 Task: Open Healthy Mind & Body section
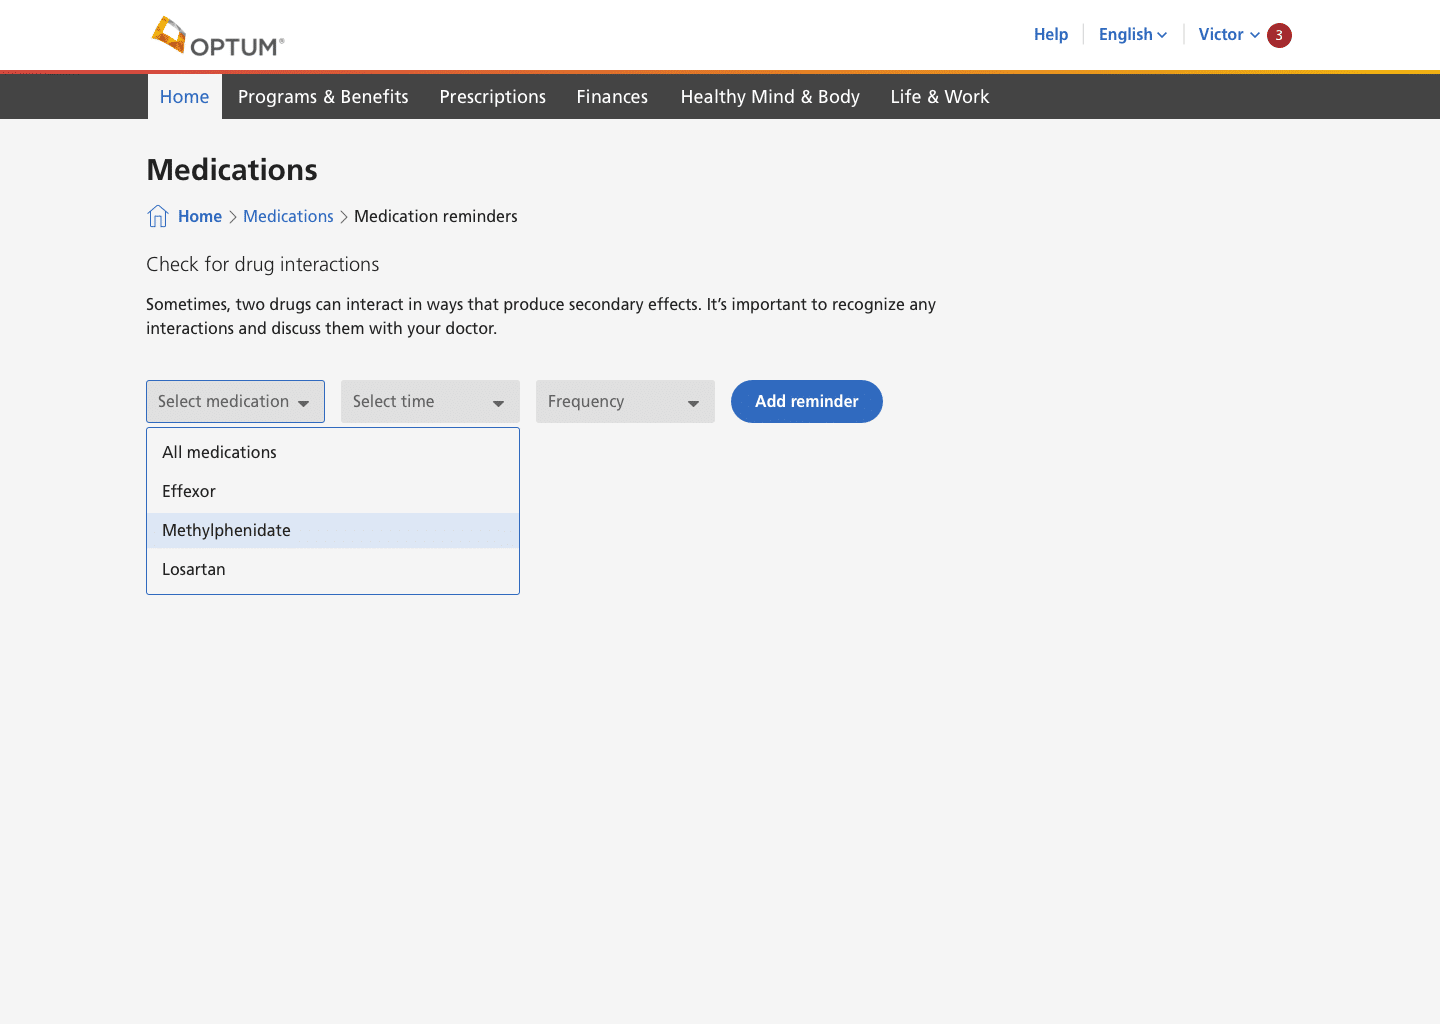click(x=770, y=97)
